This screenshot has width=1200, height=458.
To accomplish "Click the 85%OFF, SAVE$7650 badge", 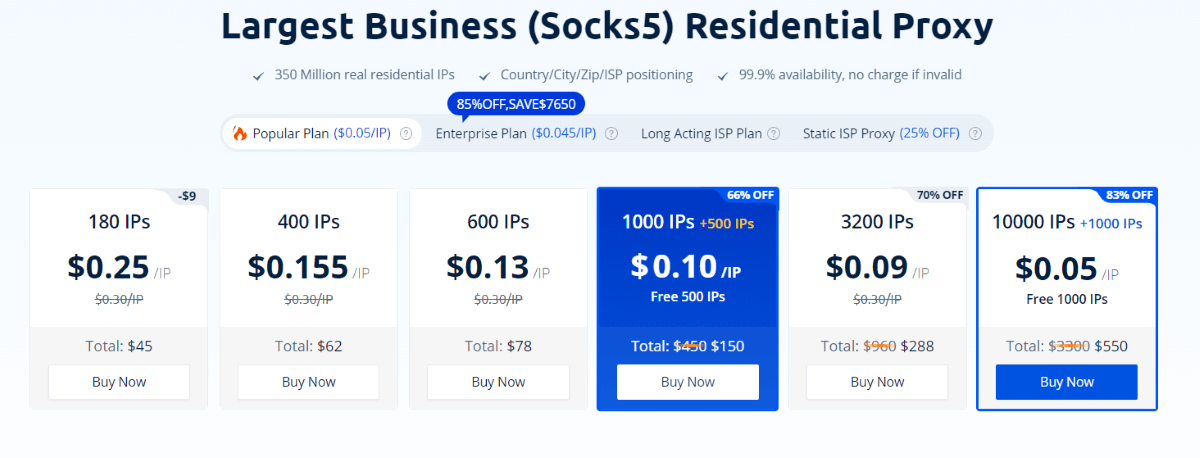I will [516, 104].
